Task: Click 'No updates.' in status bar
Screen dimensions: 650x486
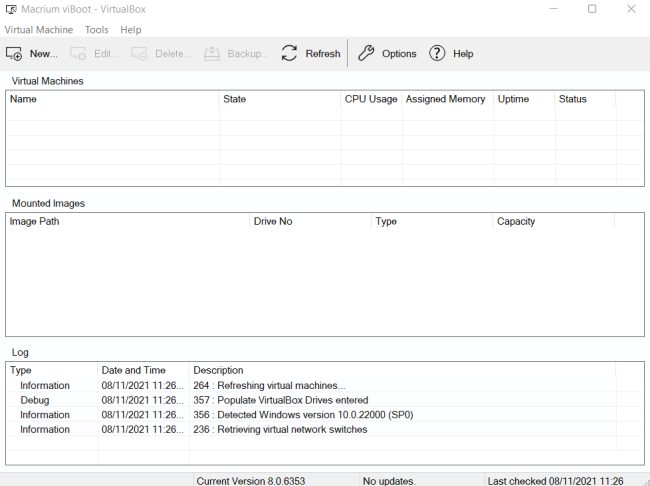Action: 389,481
